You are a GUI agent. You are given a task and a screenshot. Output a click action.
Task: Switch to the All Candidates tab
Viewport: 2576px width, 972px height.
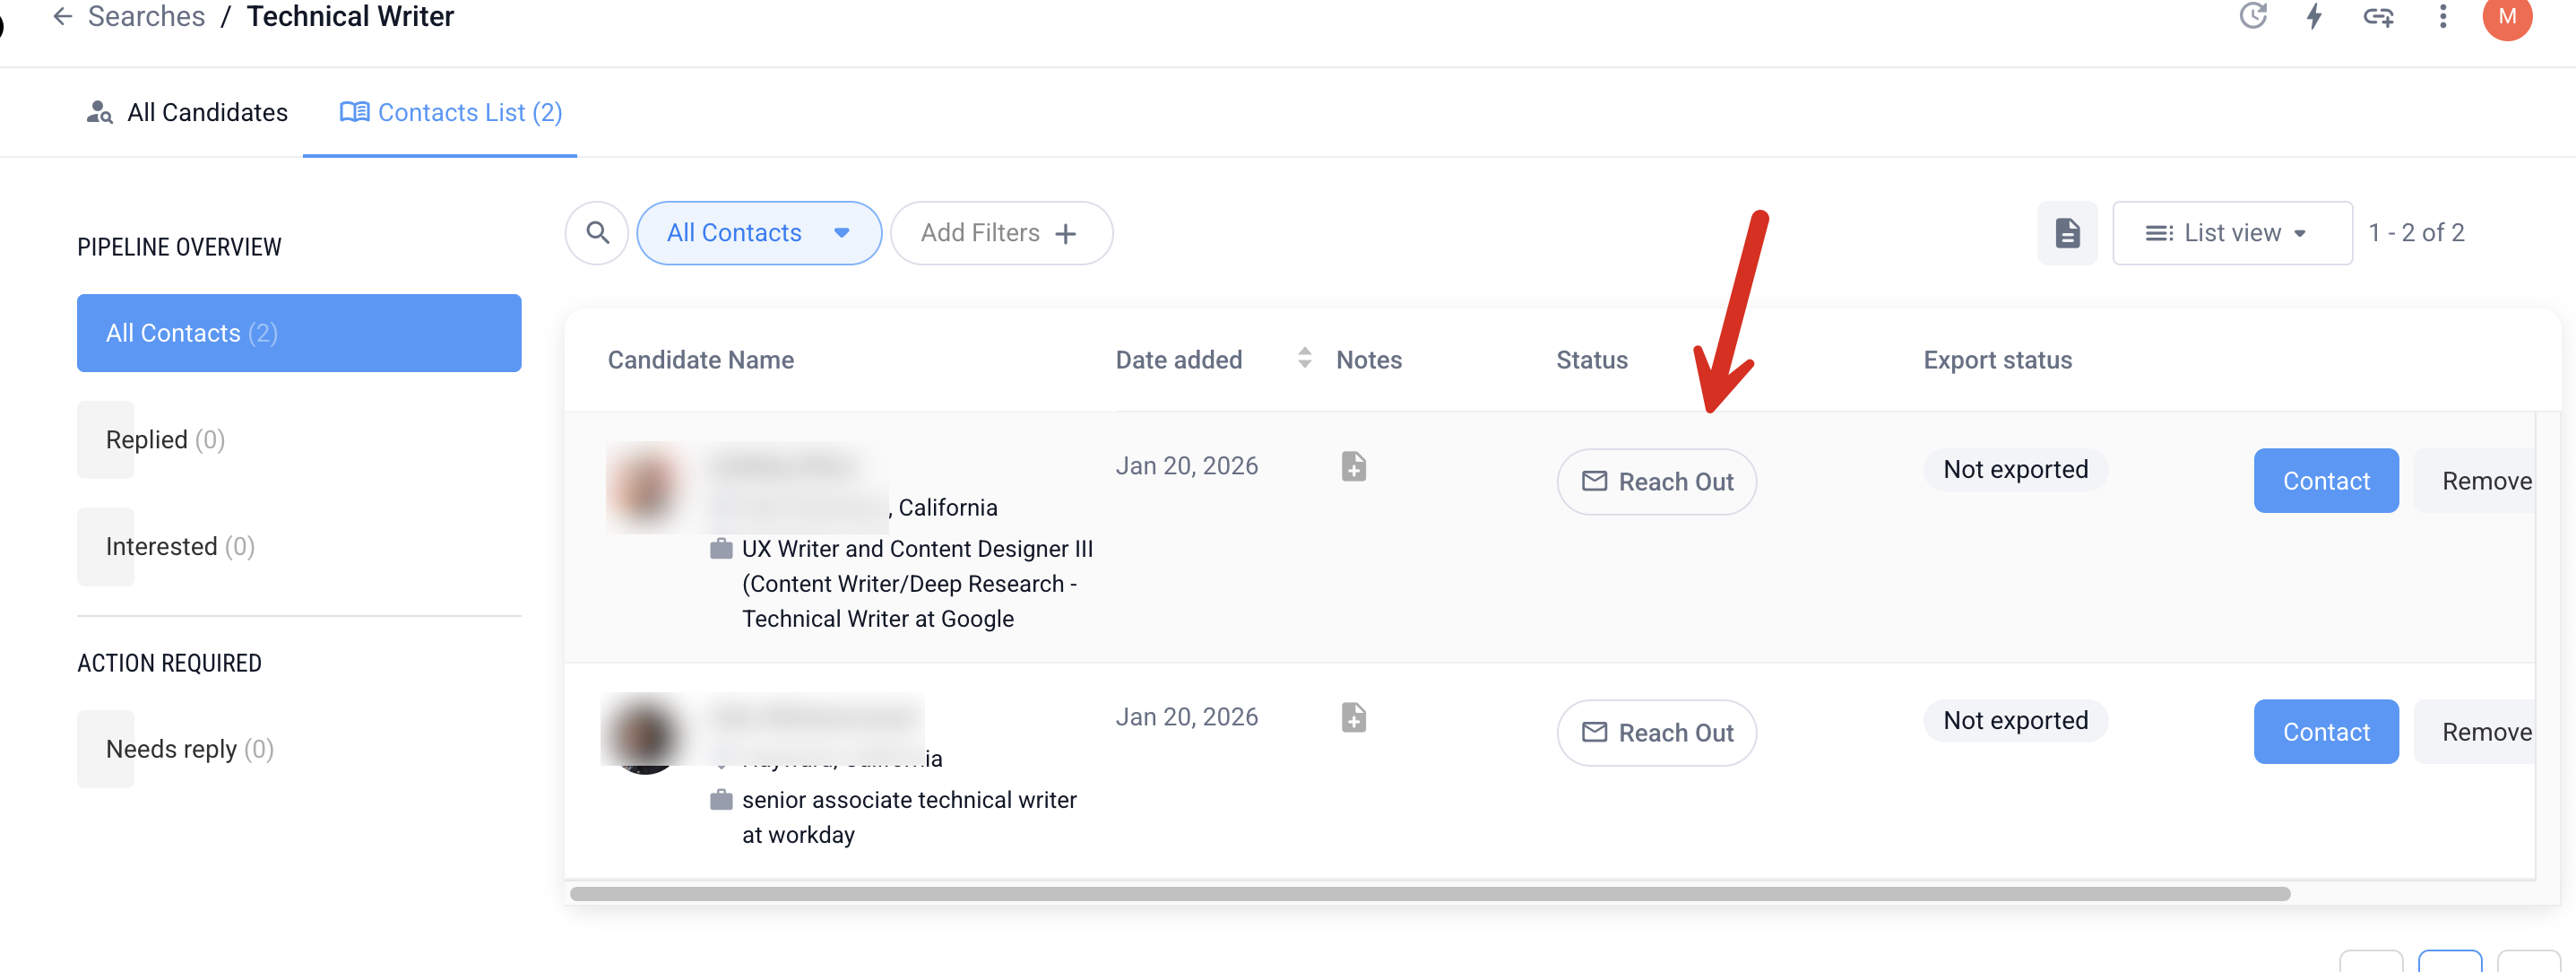(x=187, y=113)
